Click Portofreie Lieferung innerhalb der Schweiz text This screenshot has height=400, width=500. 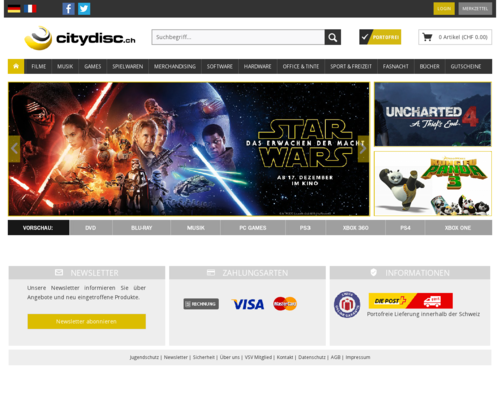423,314
